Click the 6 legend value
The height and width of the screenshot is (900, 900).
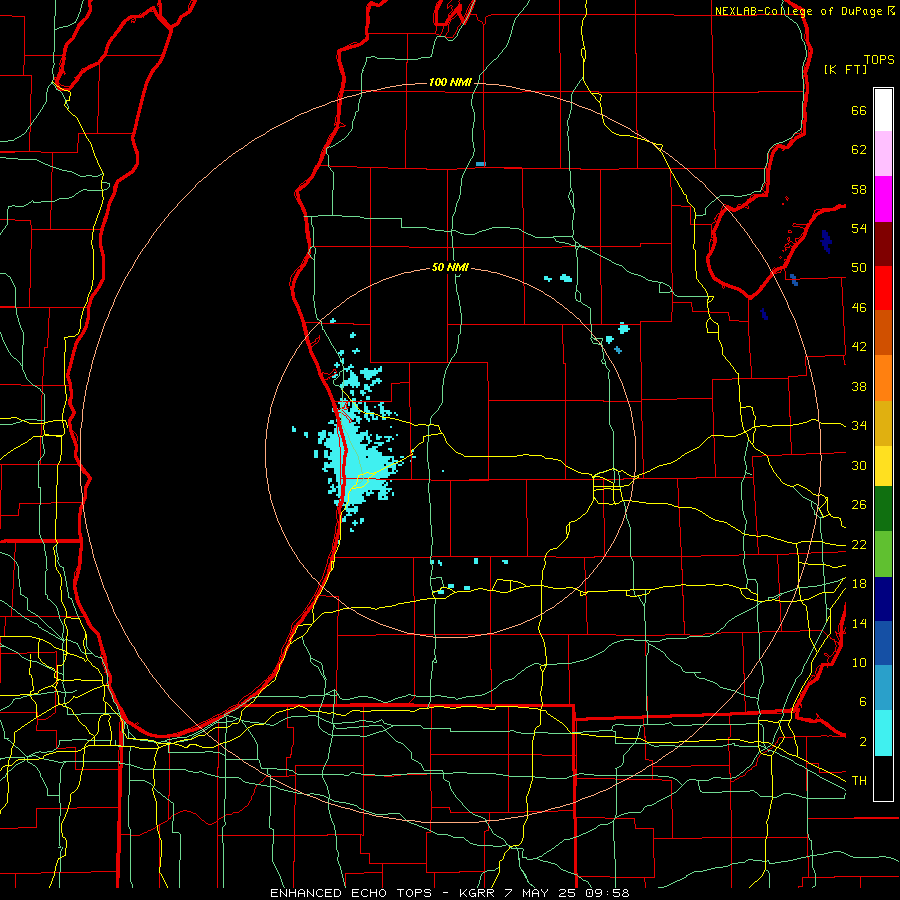coord(862,702)
